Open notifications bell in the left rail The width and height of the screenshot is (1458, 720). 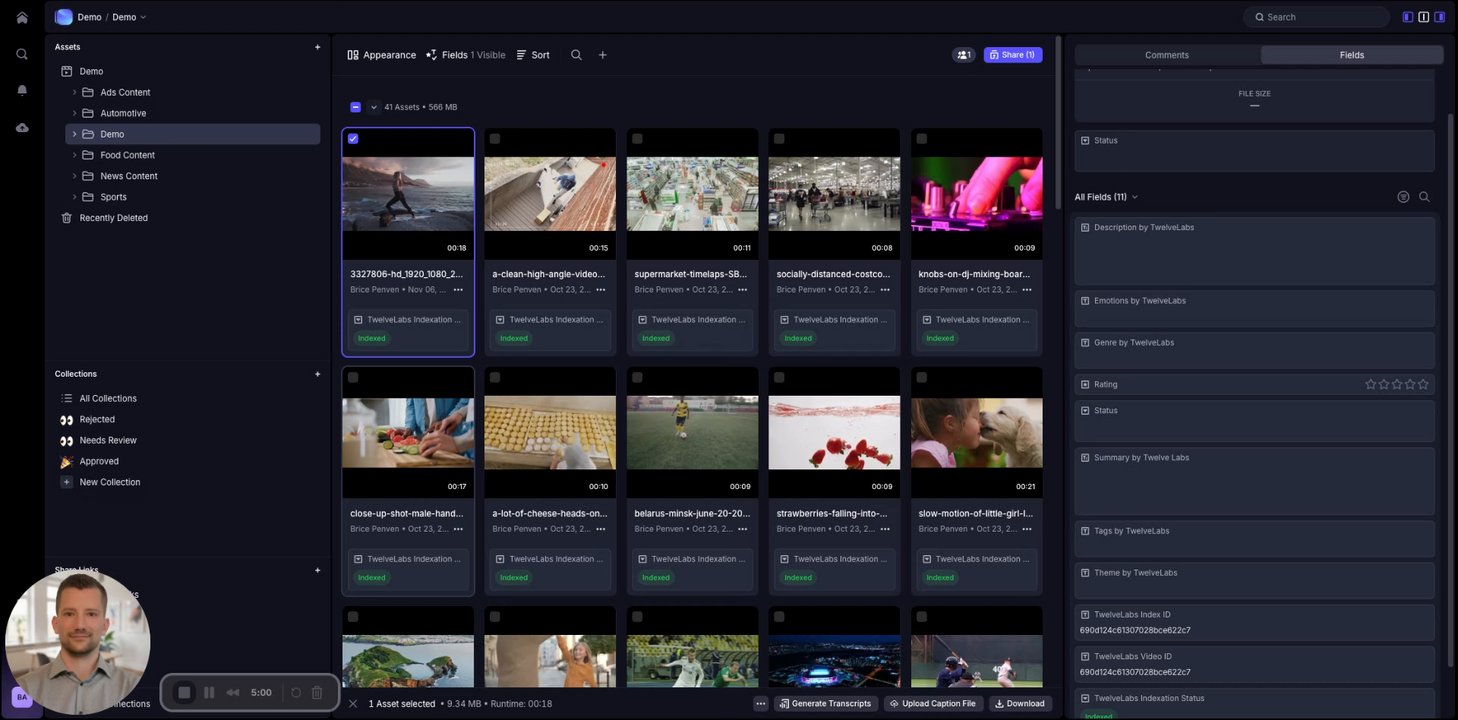(22, 90)
